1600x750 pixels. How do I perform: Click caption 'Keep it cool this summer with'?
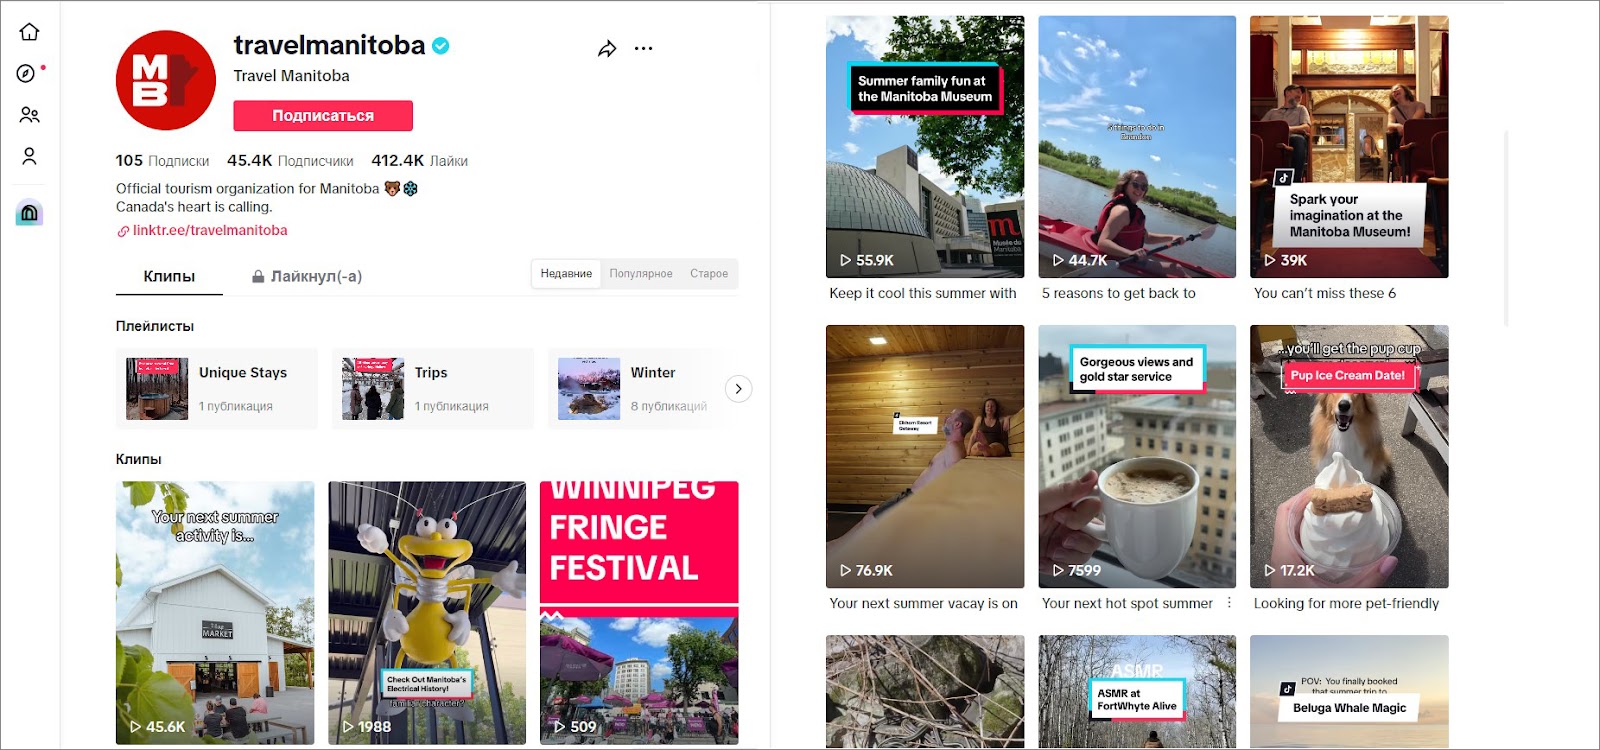click(x=923, y=293)
